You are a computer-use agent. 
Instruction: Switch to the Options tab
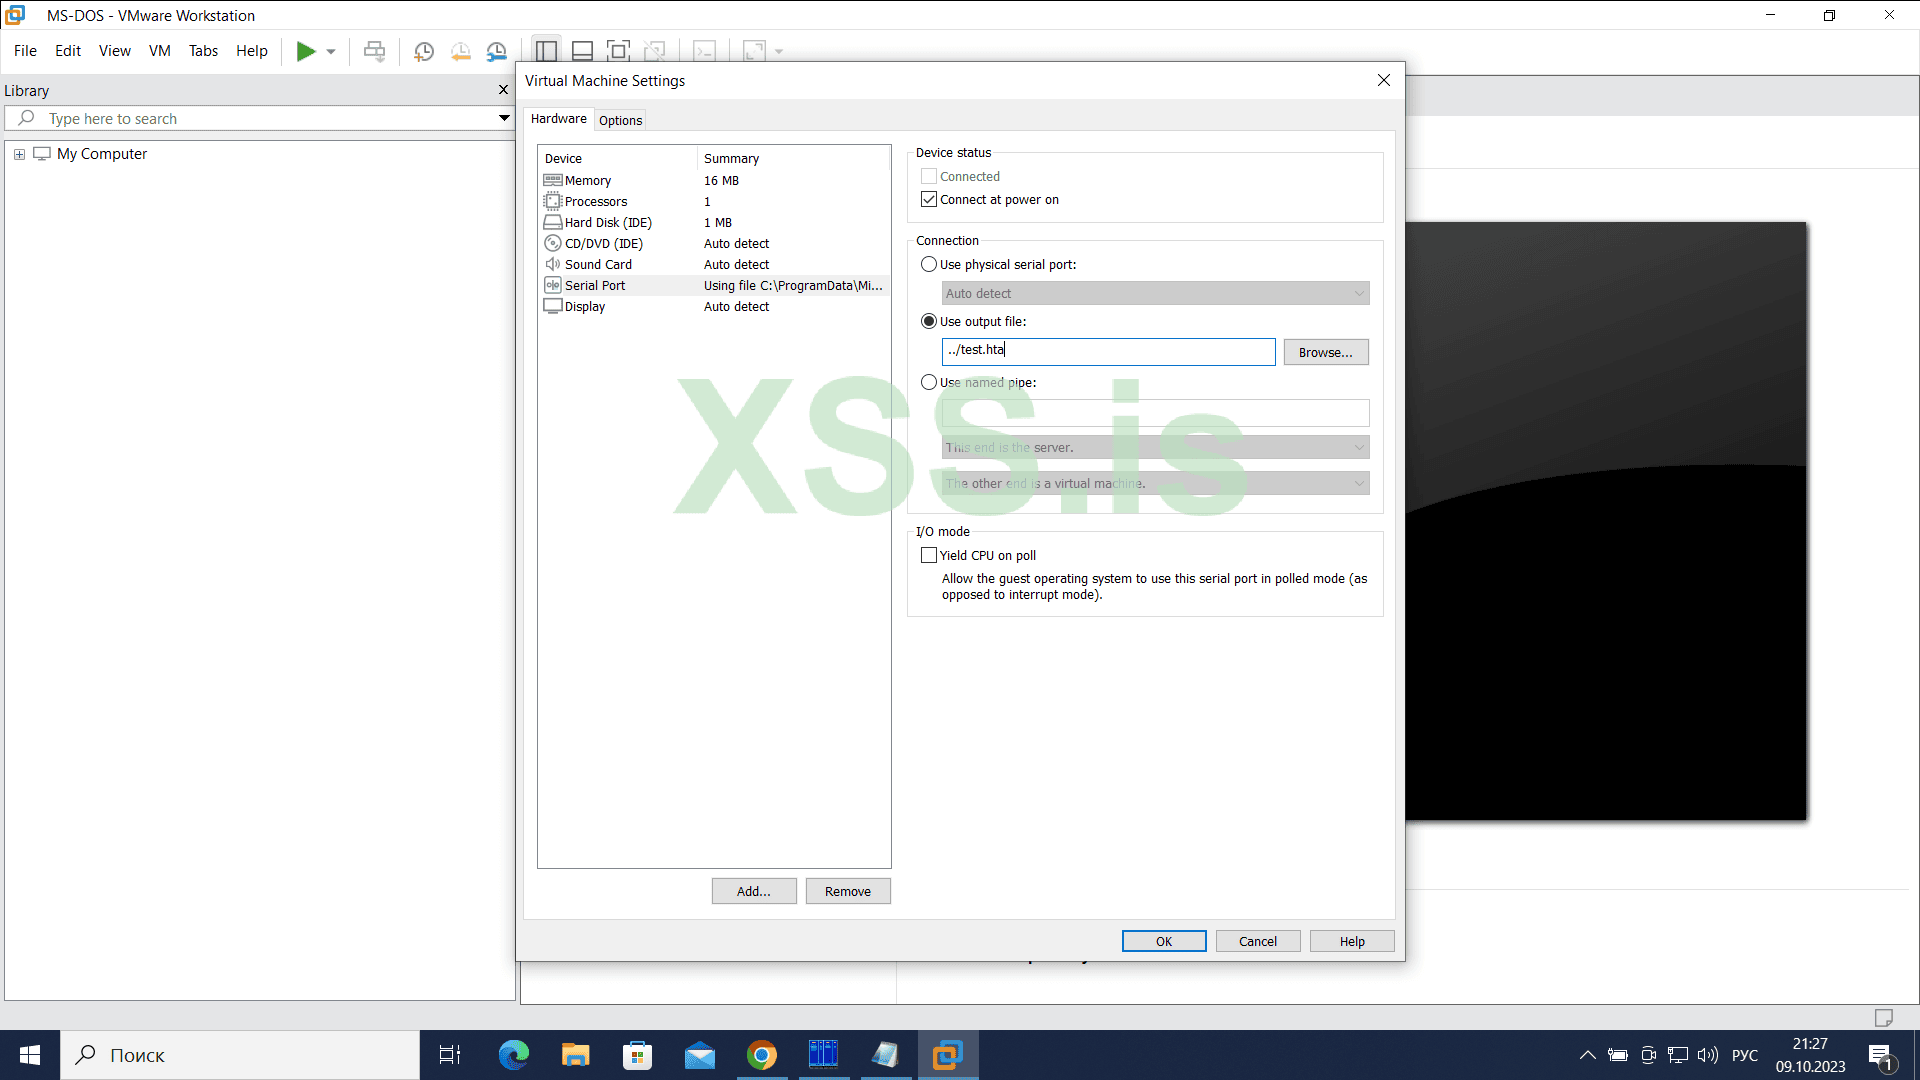coord(620,120)
